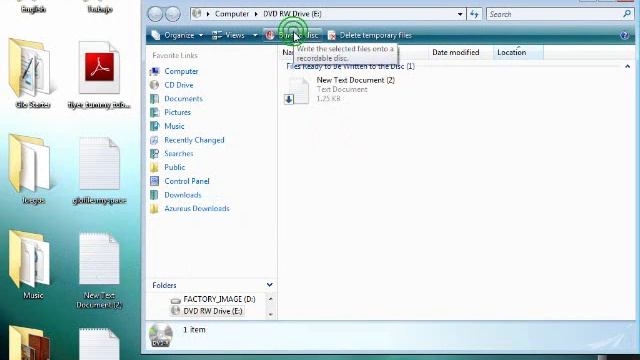This screenshot has width=640, height=360.
Task: Click the CD Drive disc icon
Action: point(154,85)
